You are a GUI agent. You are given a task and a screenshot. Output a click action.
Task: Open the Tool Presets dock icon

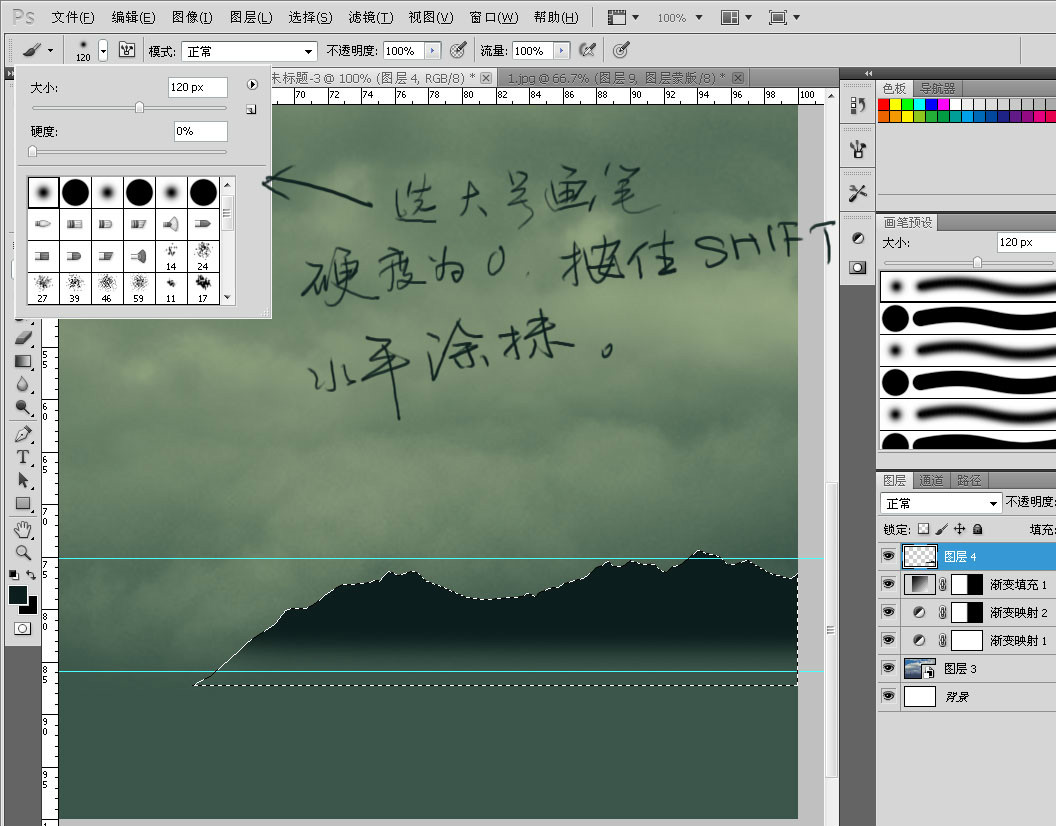click(857, 193)
